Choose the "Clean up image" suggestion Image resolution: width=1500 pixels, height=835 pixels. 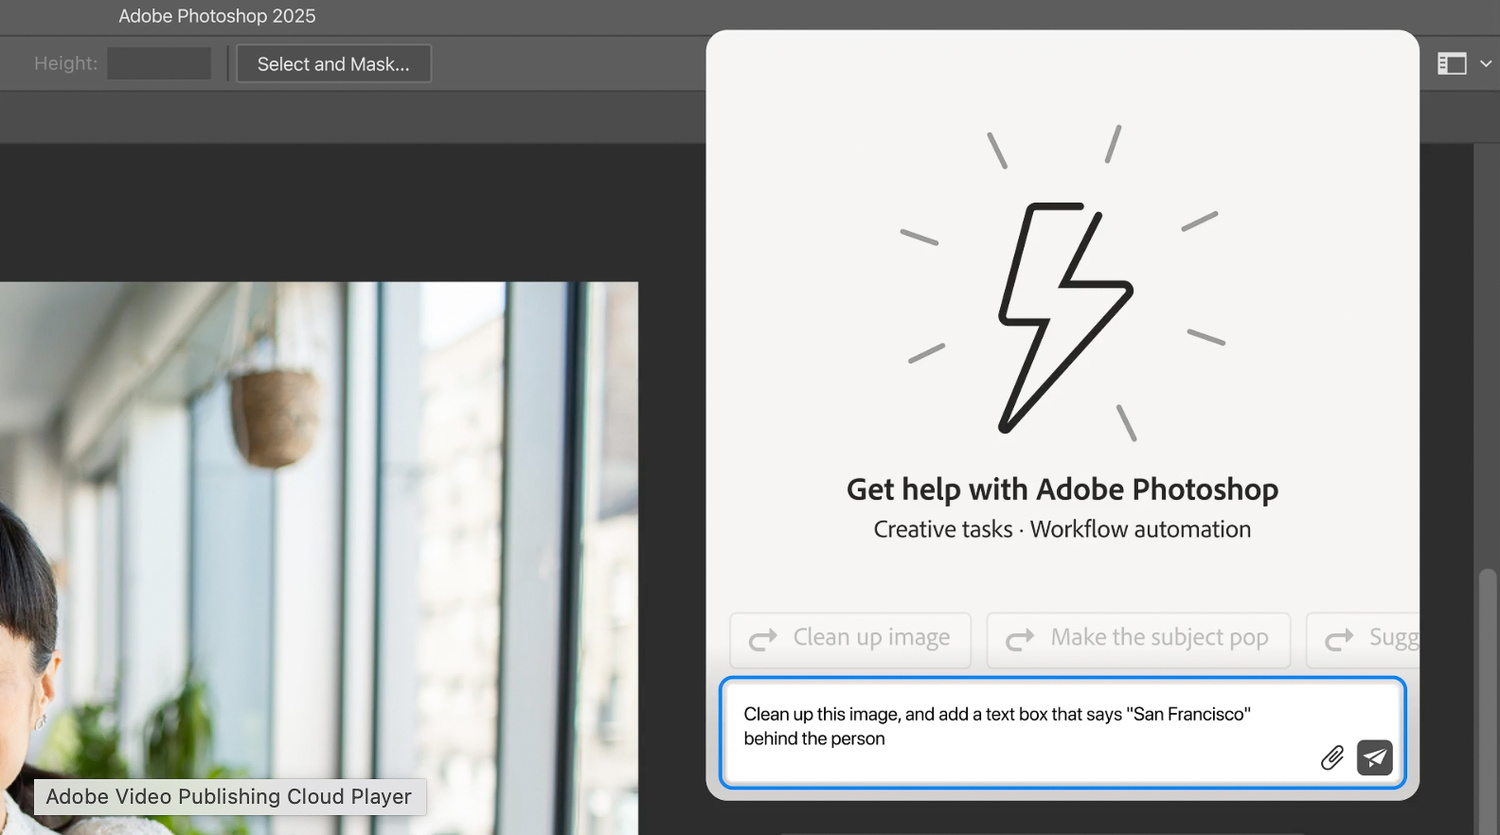tap(850, 639)
